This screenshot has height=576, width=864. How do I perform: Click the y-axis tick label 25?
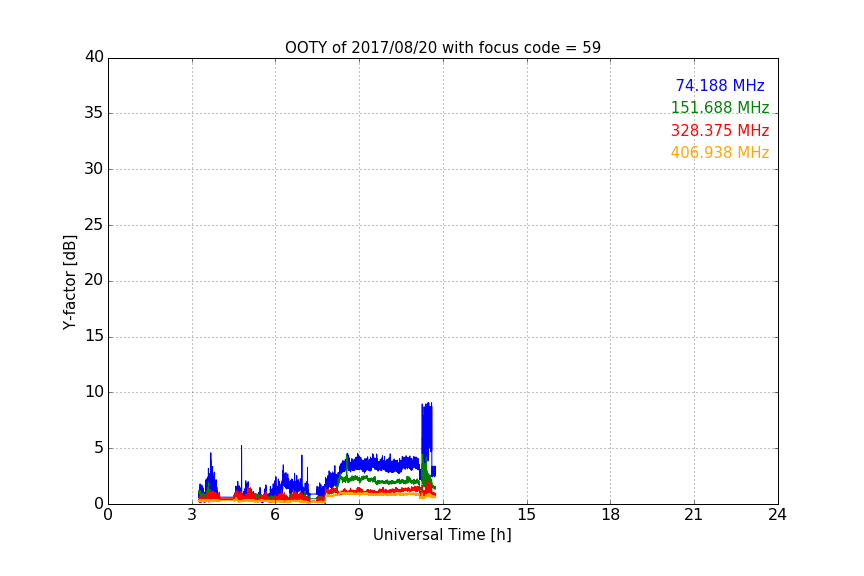[94, 224]
